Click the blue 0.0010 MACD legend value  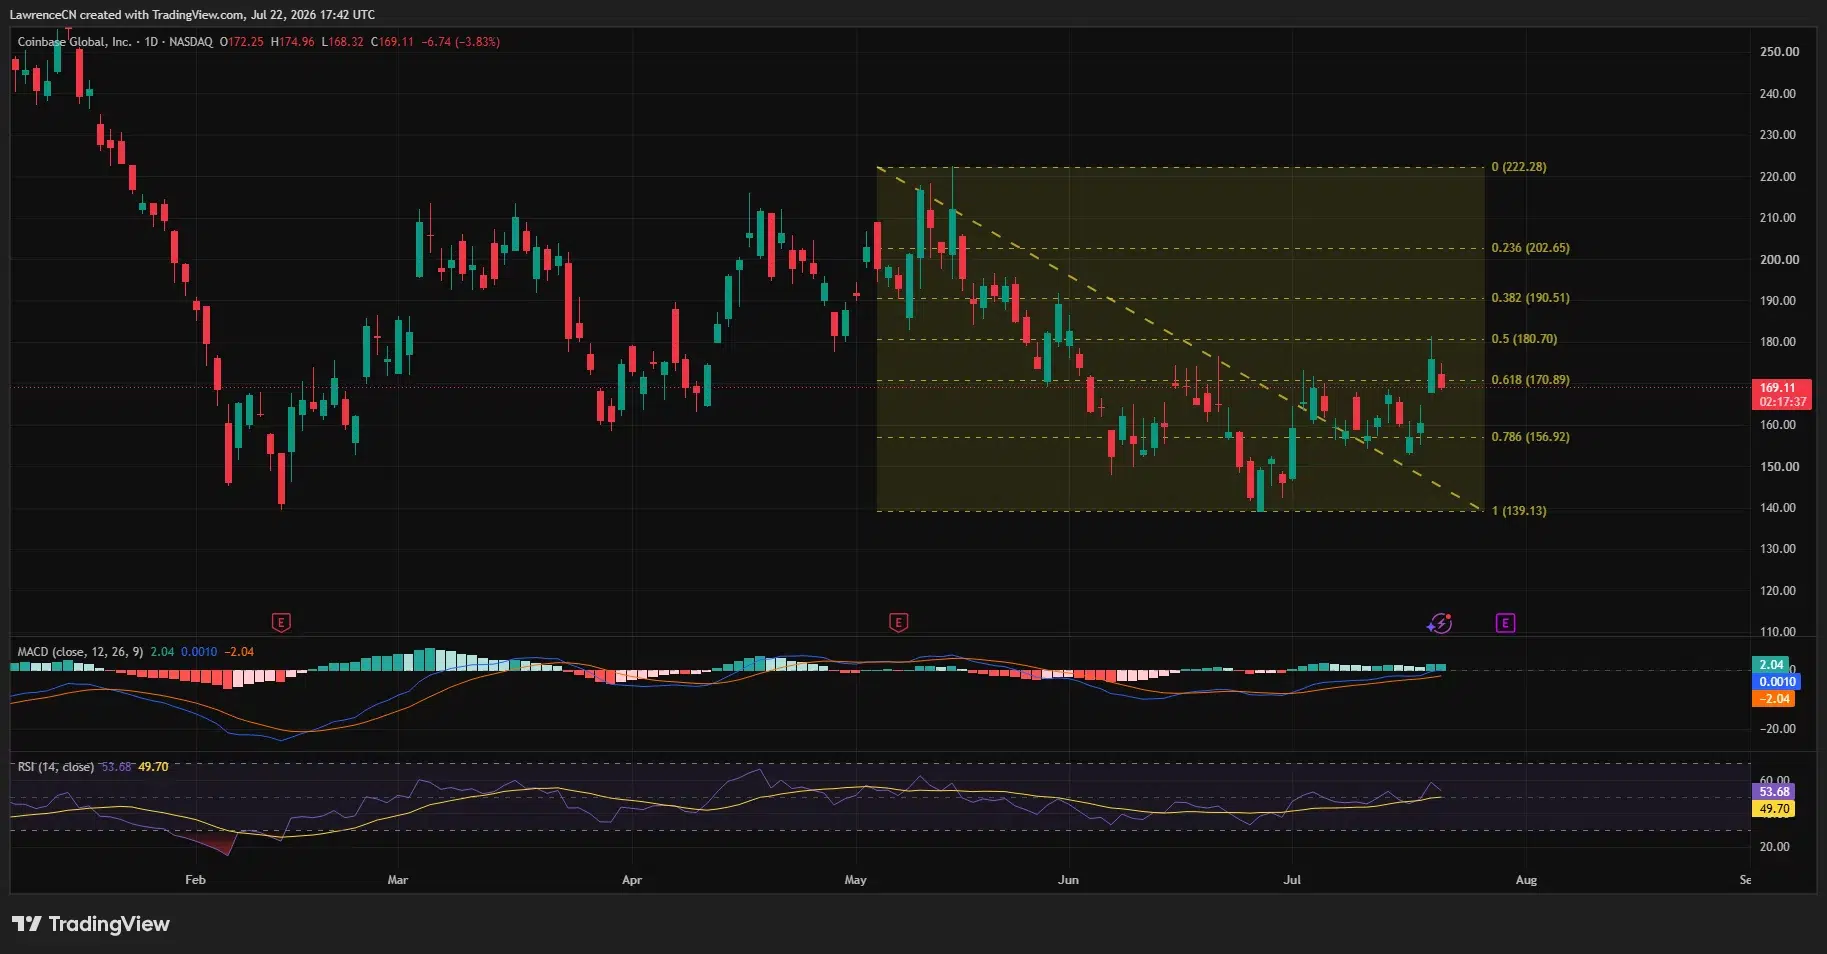(x=199, y=652)
